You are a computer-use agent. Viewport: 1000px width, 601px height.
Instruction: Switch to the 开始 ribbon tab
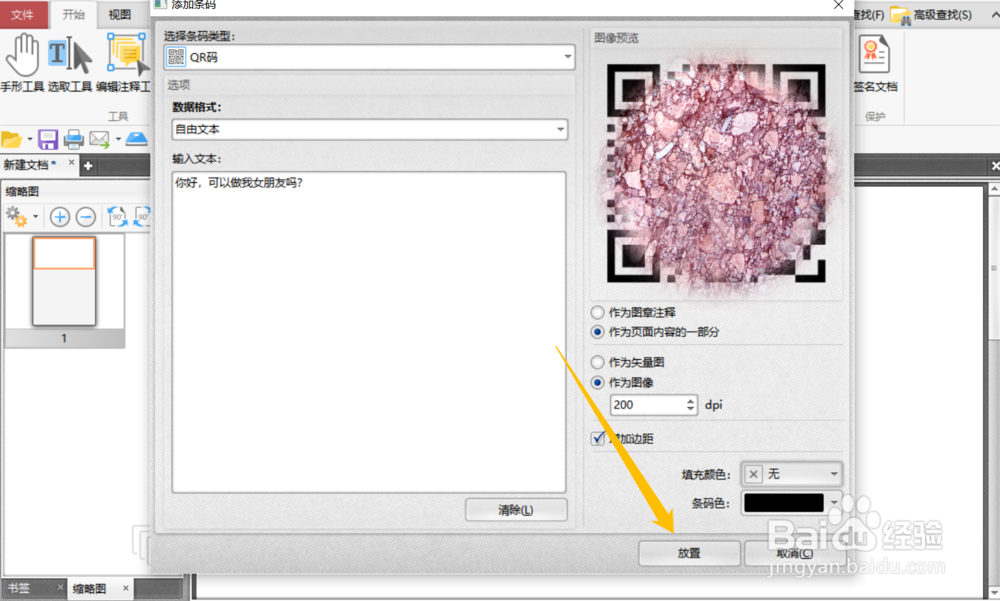click(73, 15)
